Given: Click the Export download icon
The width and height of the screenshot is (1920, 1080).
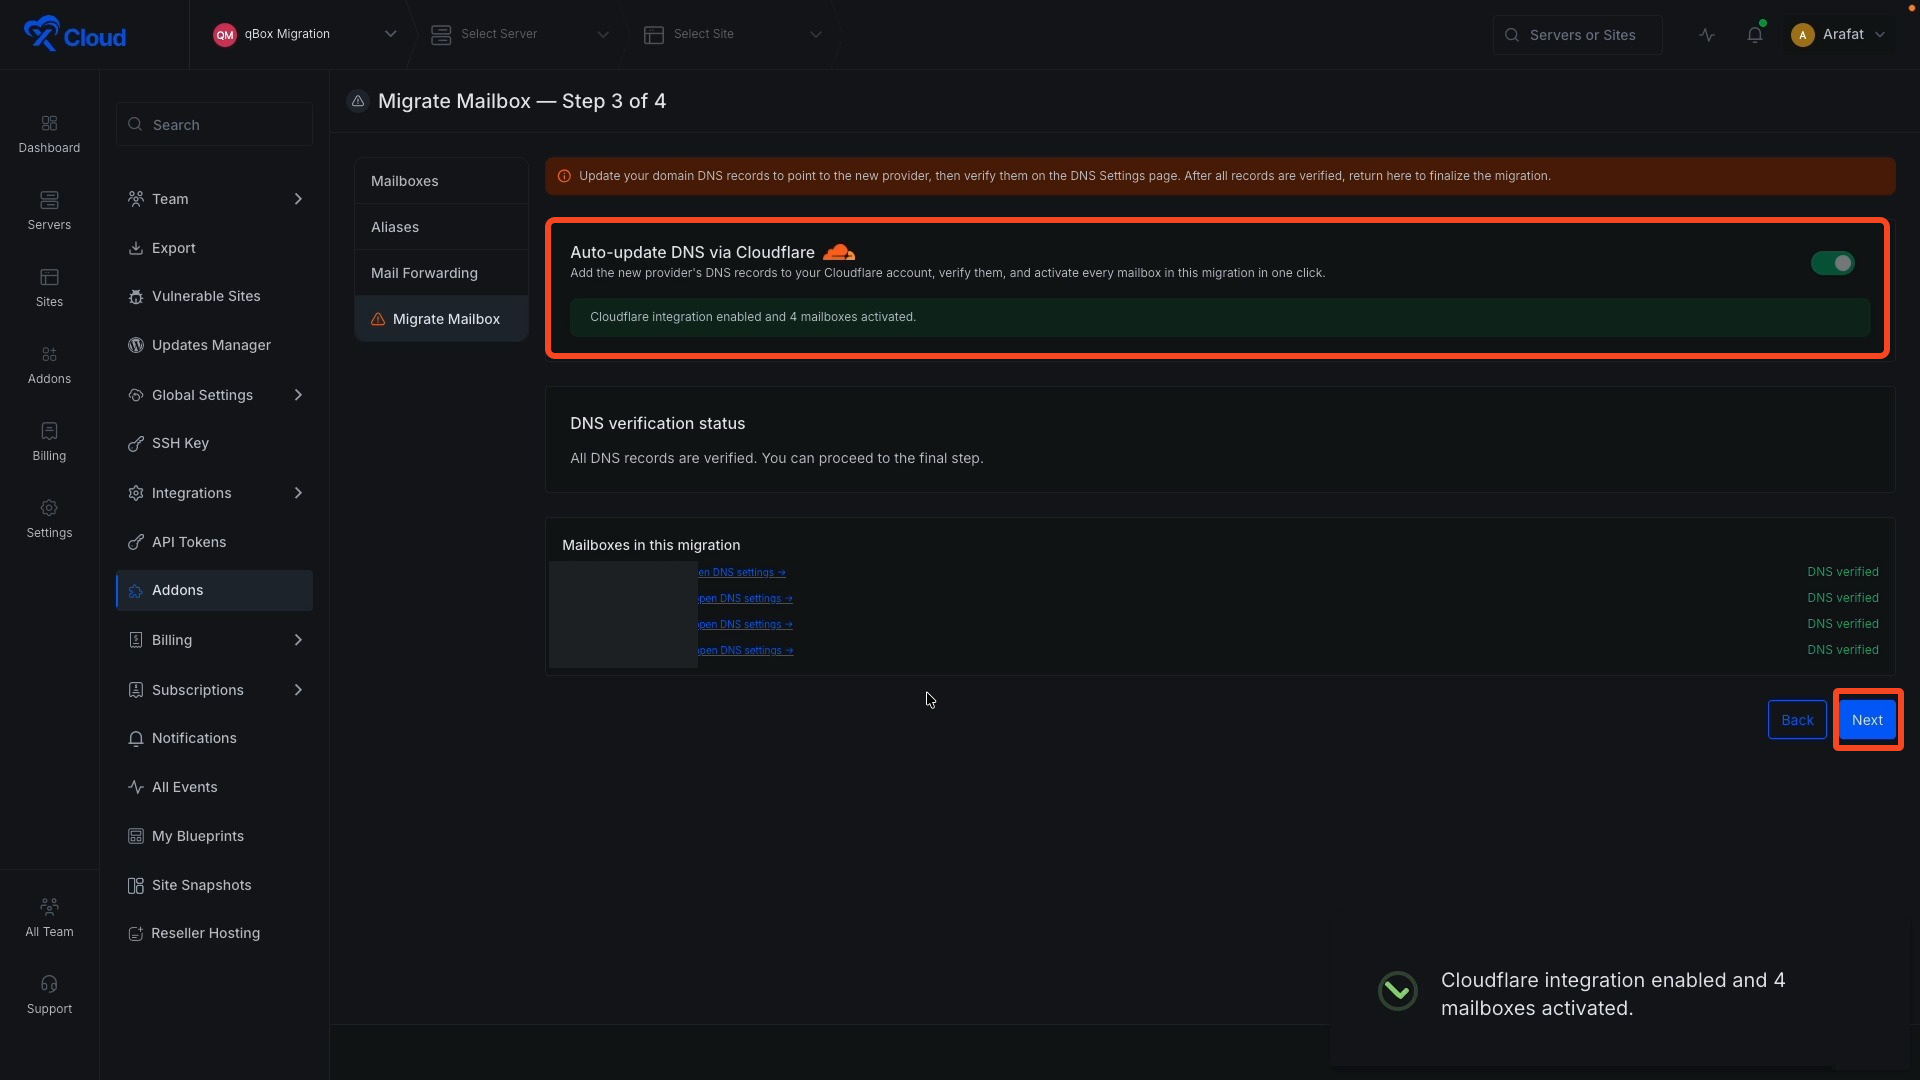Looking at the screenshot, I should tap(136, 248).
